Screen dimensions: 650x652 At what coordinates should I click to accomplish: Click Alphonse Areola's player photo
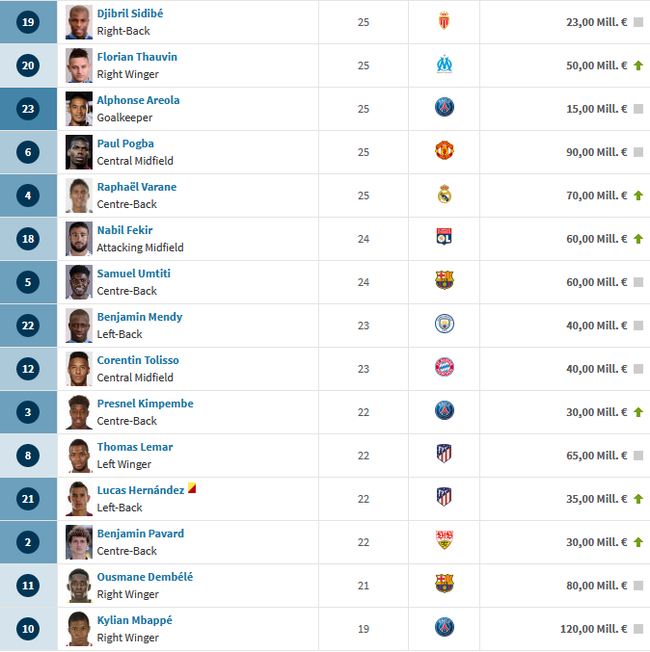coord(79,108)
